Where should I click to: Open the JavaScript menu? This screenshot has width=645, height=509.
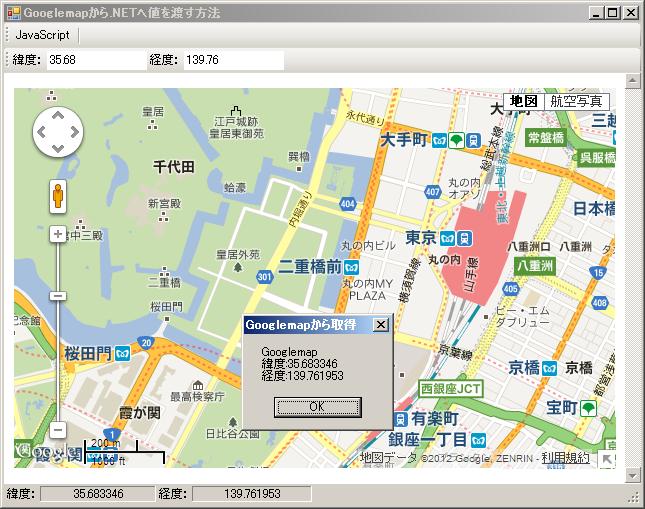pyautogui.click(x=42, y=34)
